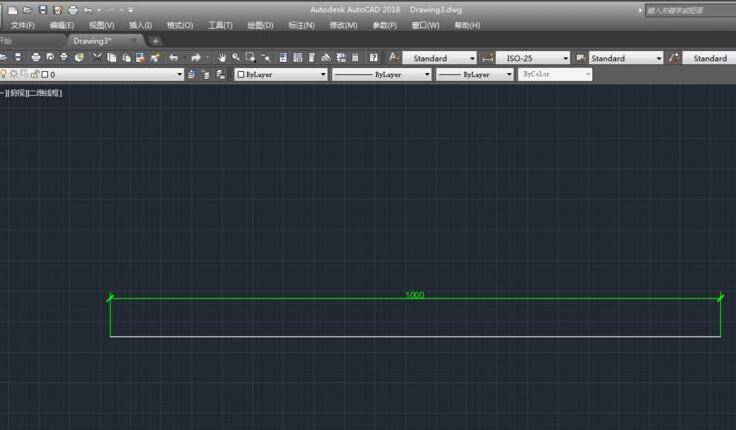Click the new tab plus button
The image size is (736, 430).
click(x=155, y=41)
